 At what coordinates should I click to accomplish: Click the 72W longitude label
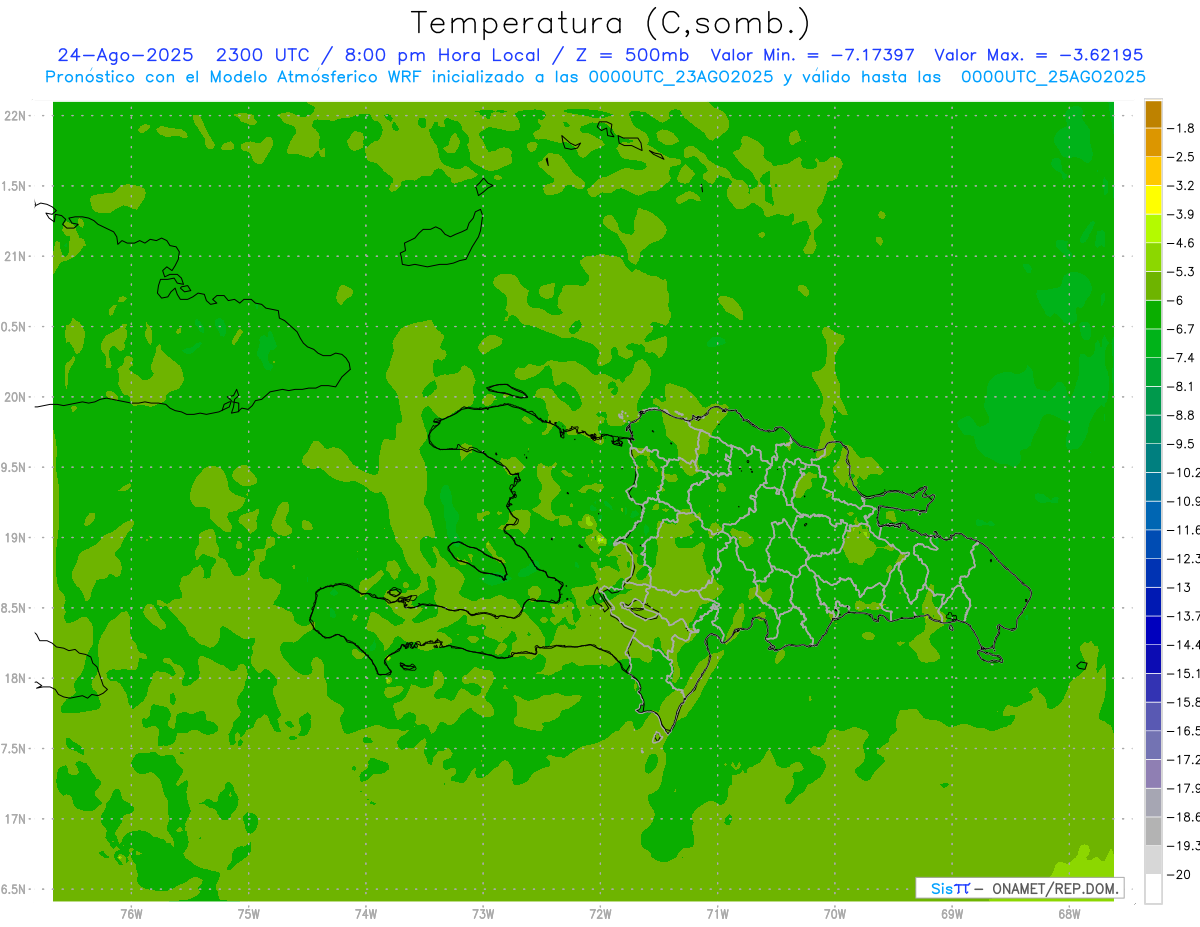pyautogui.click(x=601, y=913)
